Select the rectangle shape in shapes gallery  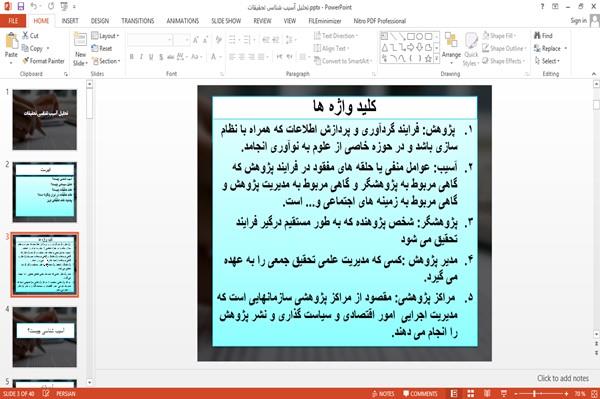coord(411,37)
